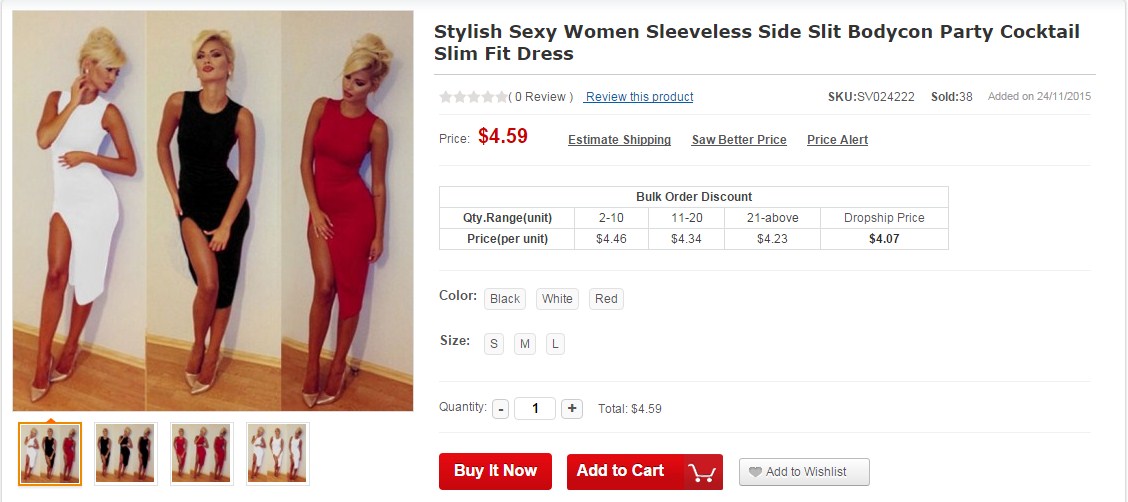The width and height of the screenshot is (1128, 502).
Task: Click the quantity input field
Action: point(535,408)
